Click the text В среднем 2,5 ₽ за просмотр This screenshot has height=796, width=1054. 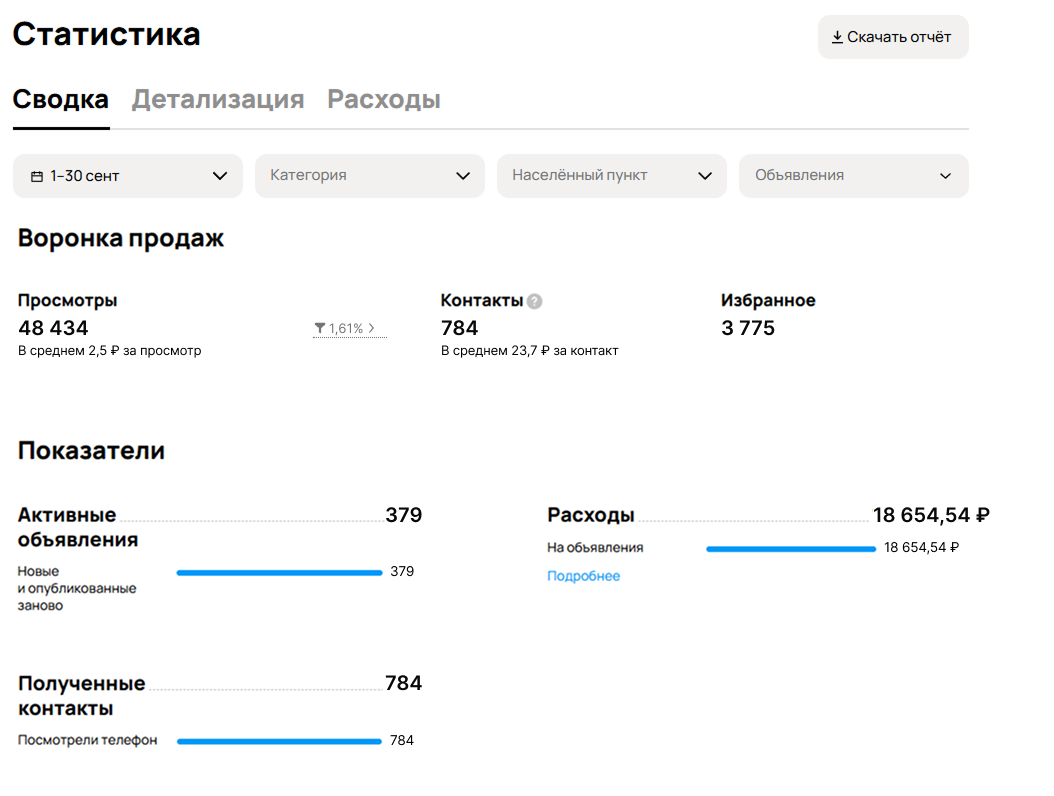110,351
